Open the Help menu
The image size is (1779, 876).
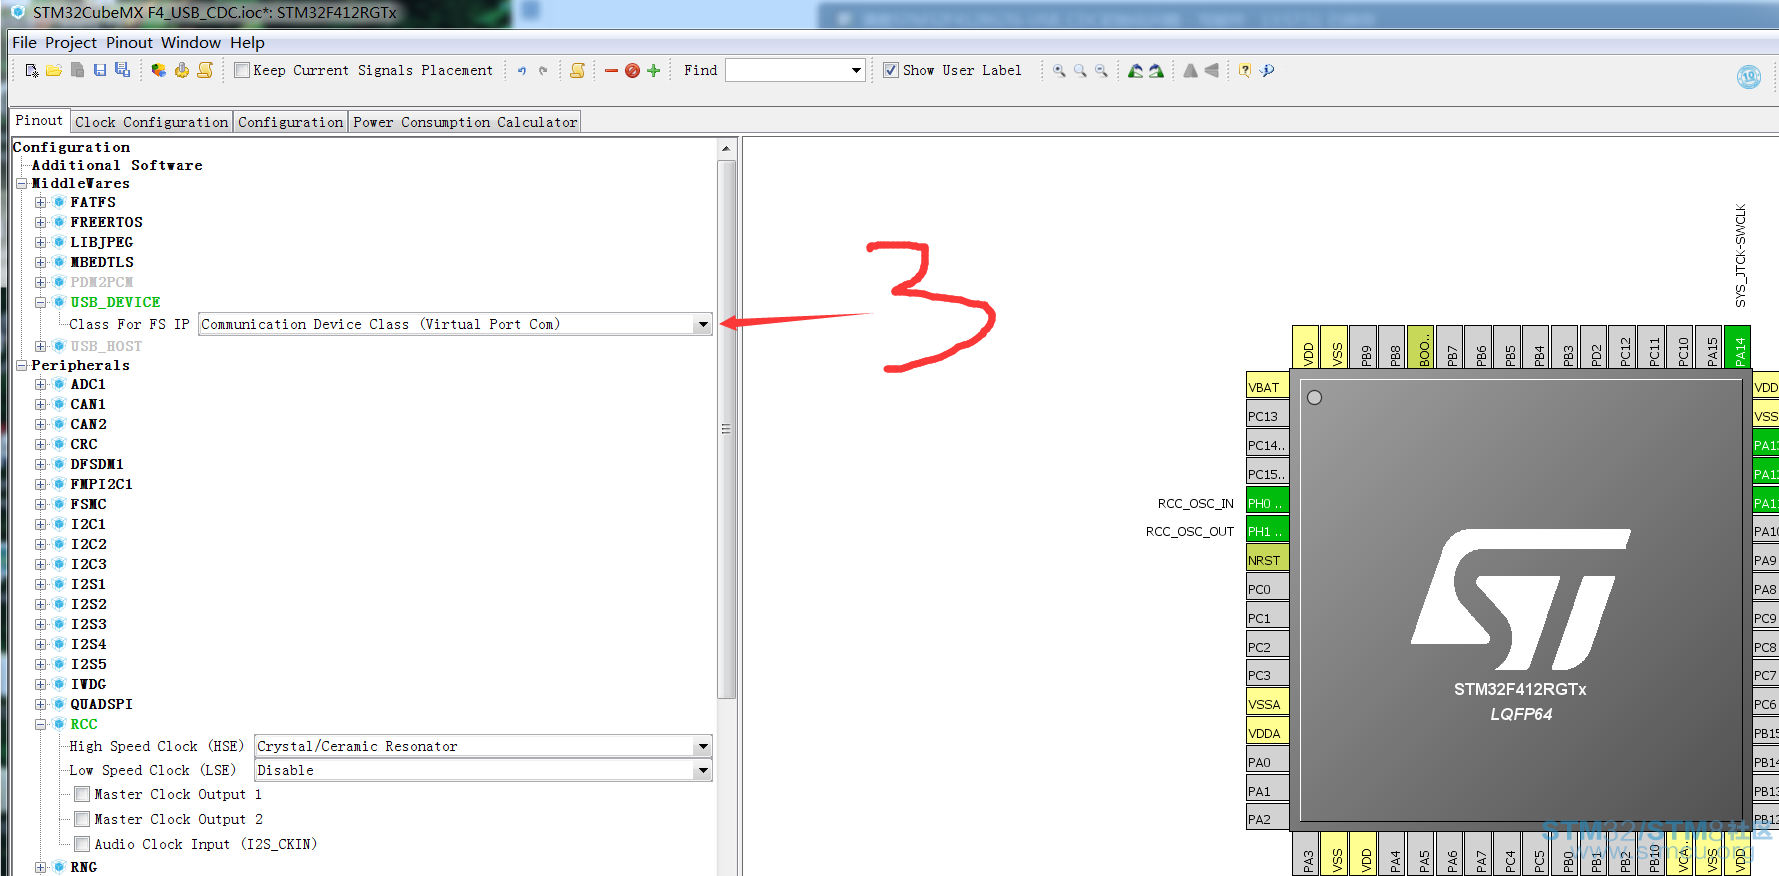click(x=247, y=42)
